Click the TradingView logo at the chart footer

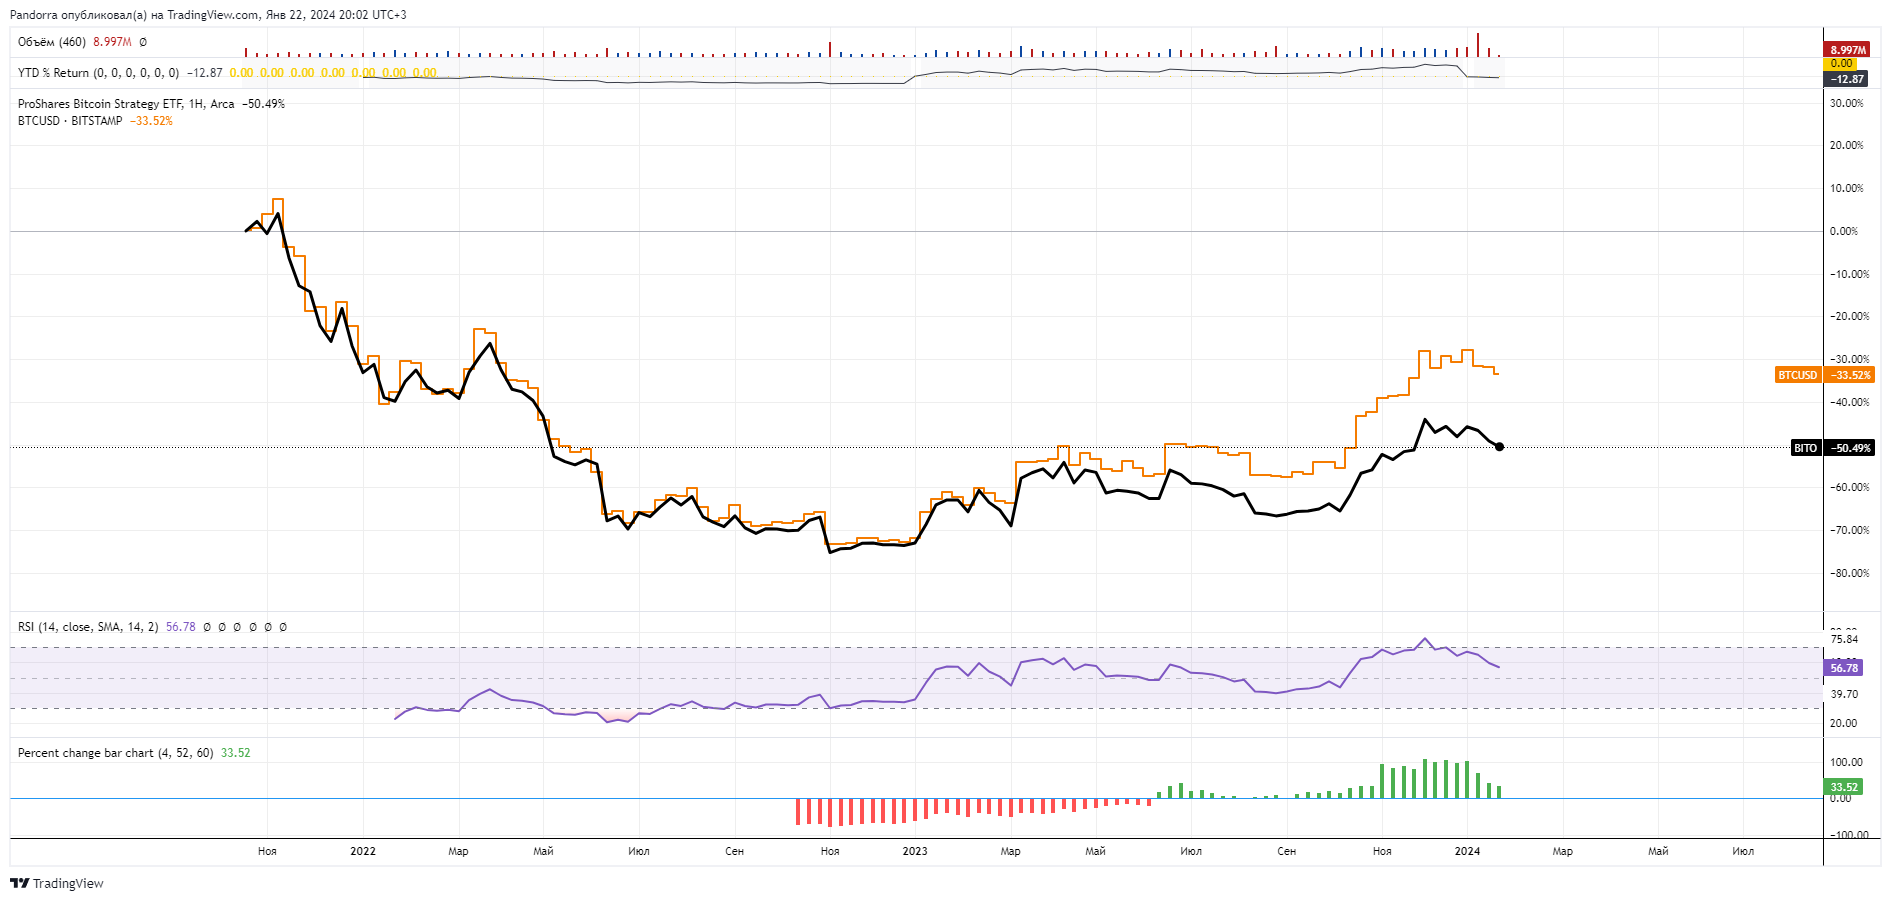(x=57, y=883)
